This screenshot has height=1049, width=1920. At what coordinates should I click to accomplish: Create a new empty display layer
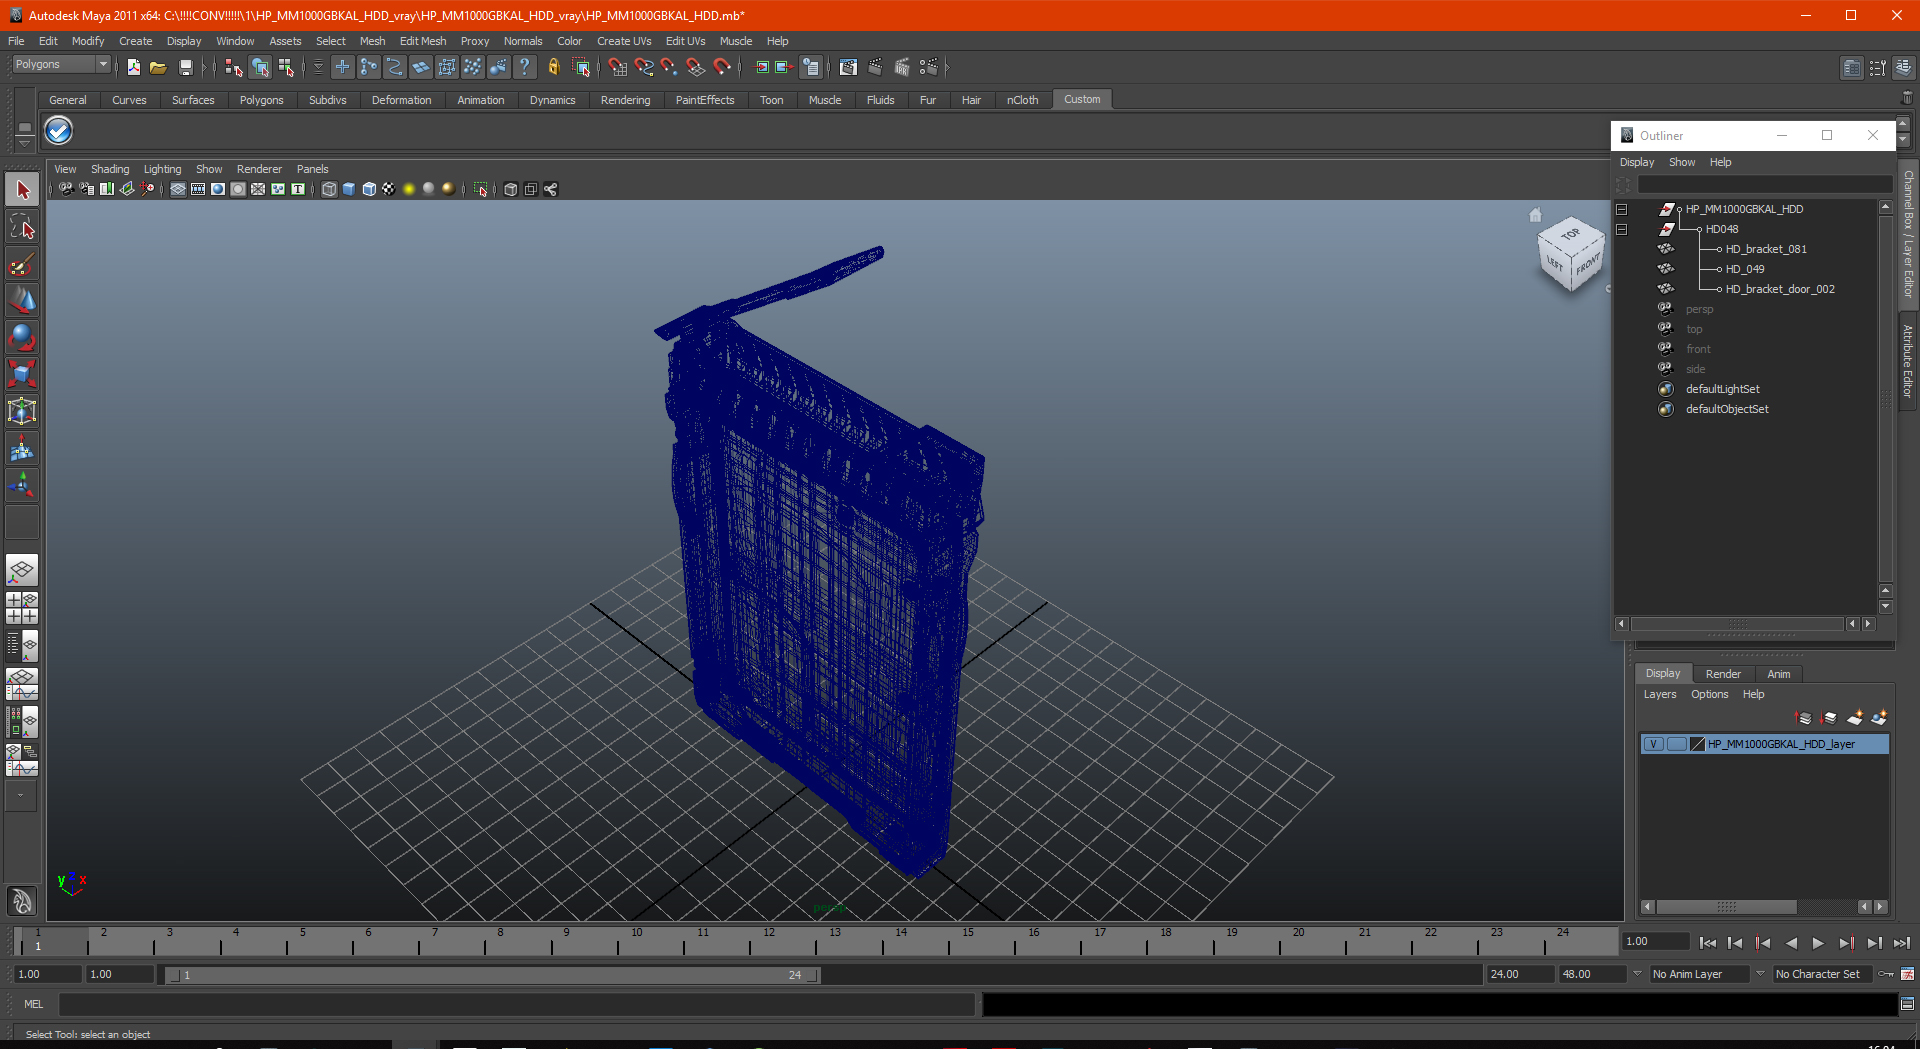click(1855, 717)
